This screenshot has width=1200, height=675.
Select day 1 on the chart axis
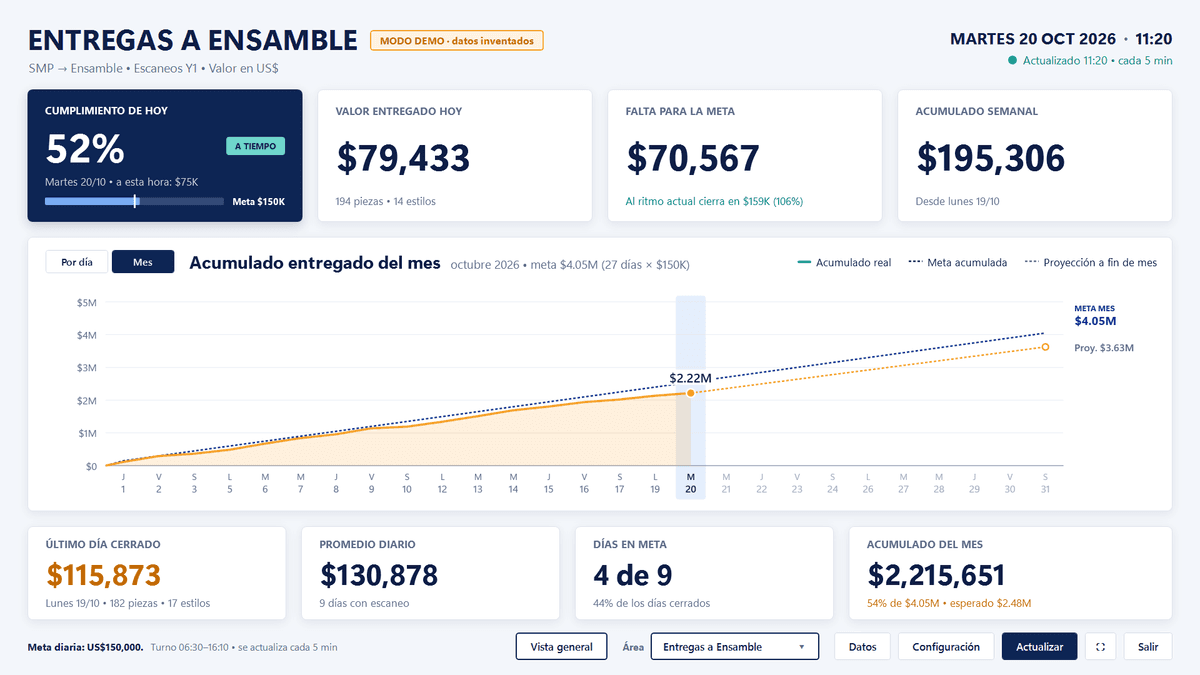coord(123,483)
